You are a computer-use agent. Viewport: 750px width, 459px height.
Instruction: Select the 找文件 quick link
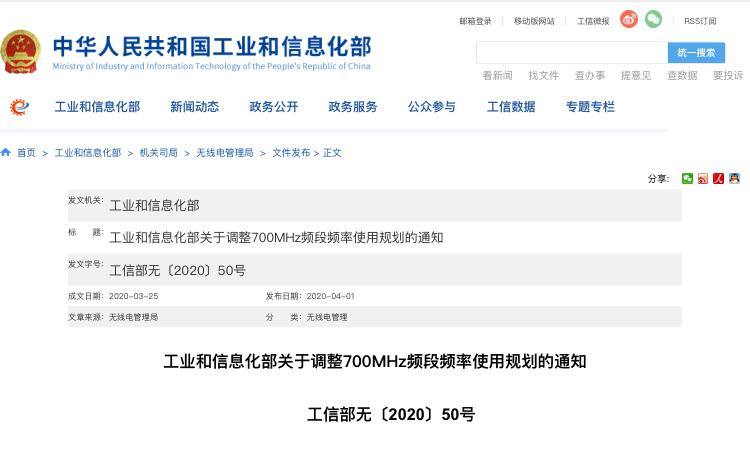coord(543,76)
